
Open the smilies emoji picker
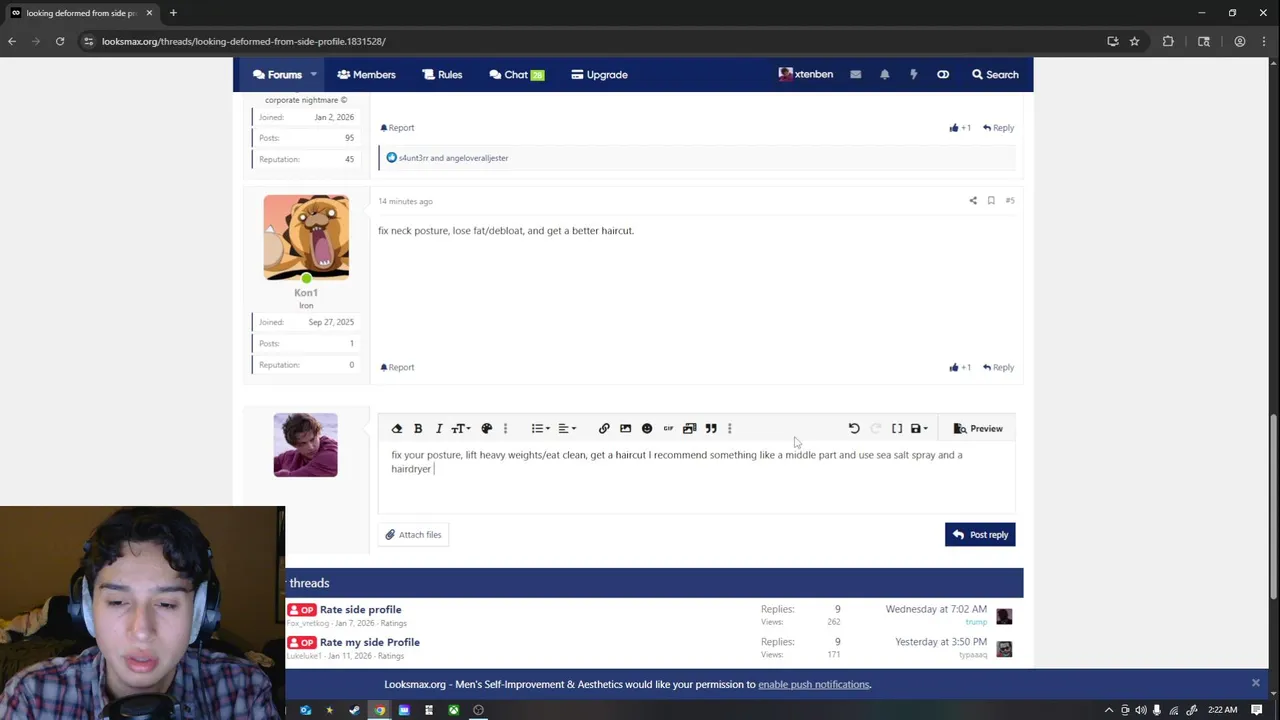pos(647,428)
